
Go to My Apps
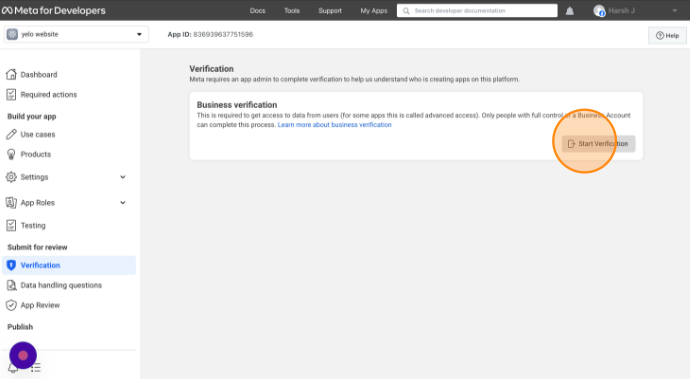pyautogui.click(x=374, y=11)
